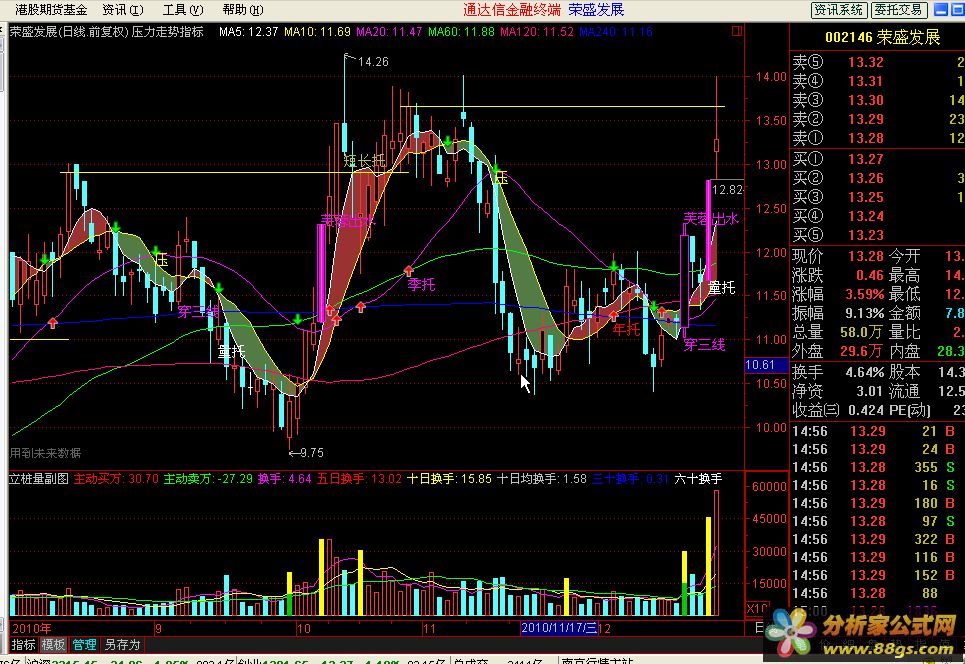Click the 南京行情主站 status bar entry
This screenshot has height=664, width=965.
(x=597, y=661)
